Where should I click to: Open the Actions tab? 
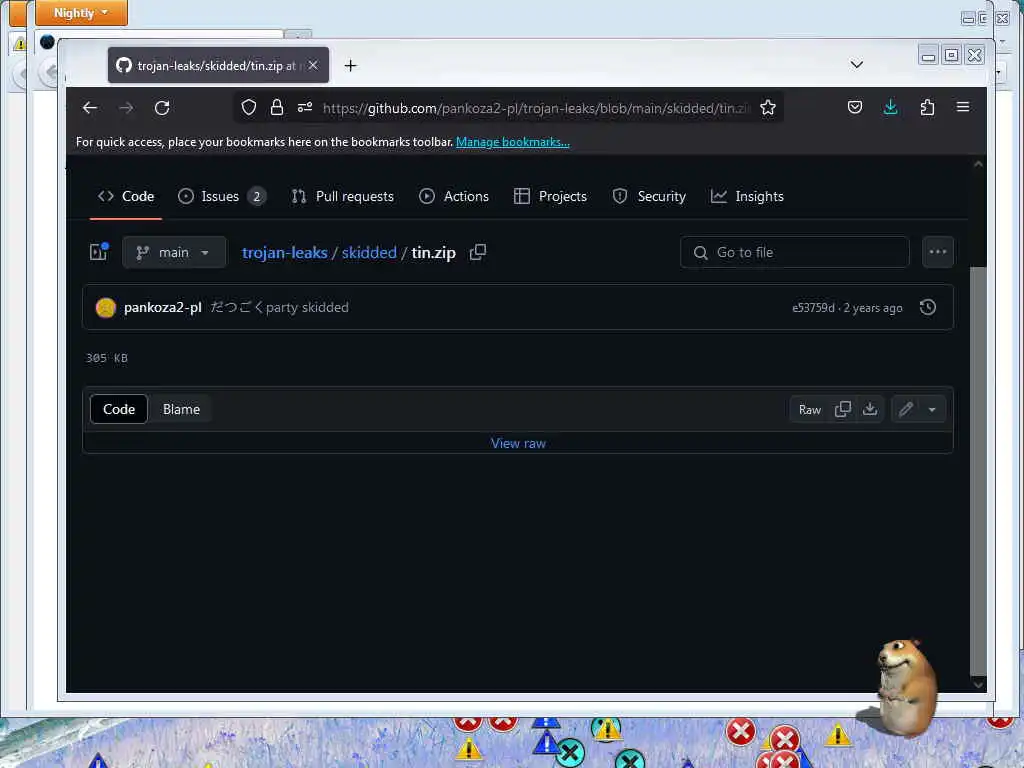[x=454, y=196]
